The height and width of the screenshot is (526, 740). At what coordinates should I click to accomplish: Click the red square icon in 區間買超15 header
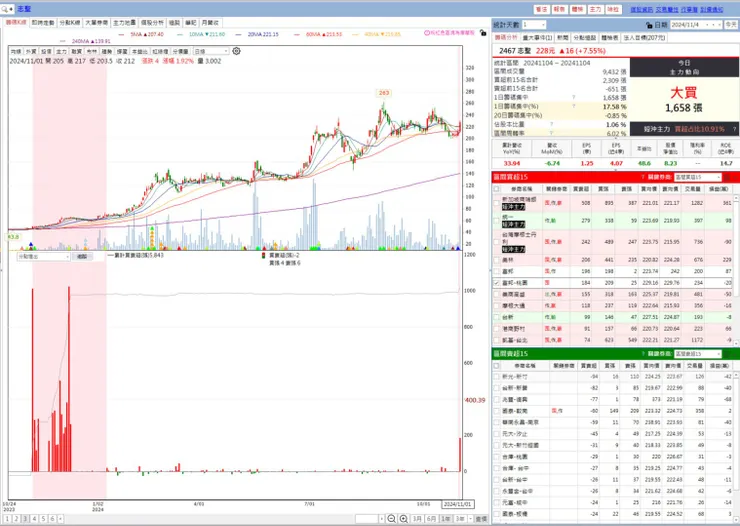tap(727, 177)
